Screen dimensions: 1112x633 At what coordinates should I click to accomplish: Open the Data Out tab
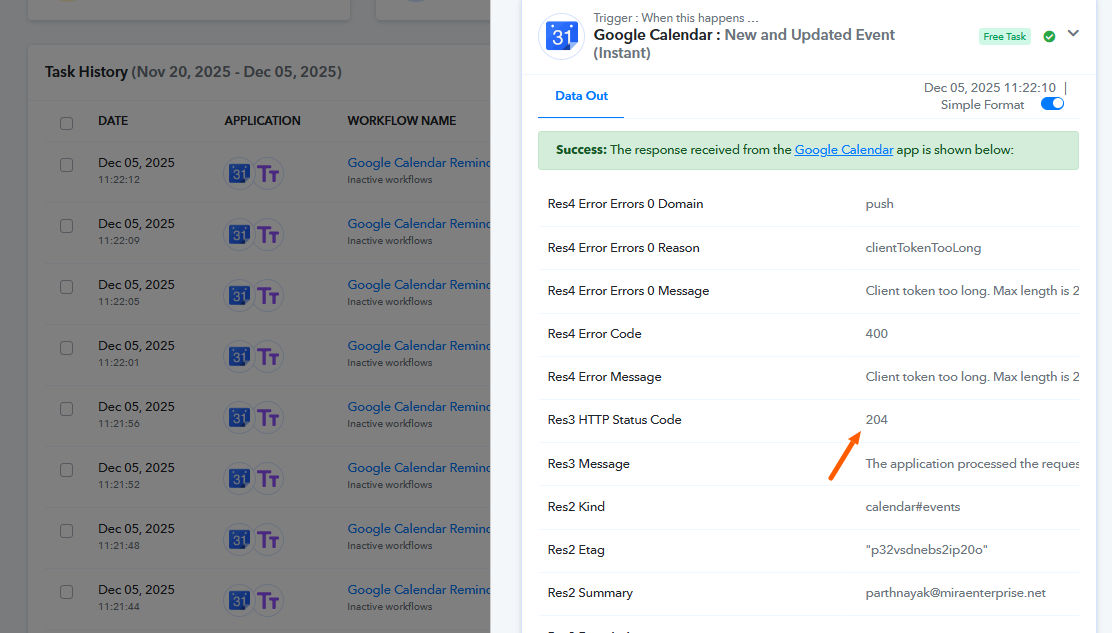coord(582,96)
